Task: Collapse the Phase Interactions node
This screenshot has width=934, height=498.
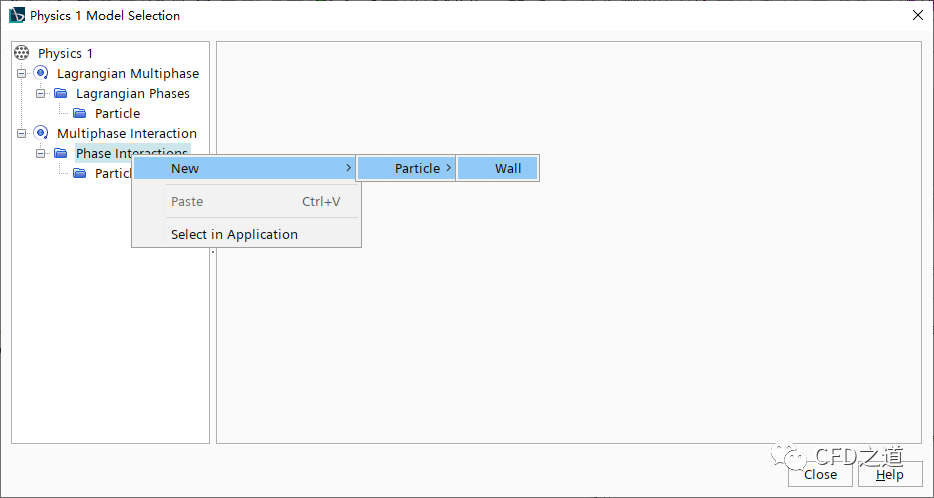Action: (41, 154)
